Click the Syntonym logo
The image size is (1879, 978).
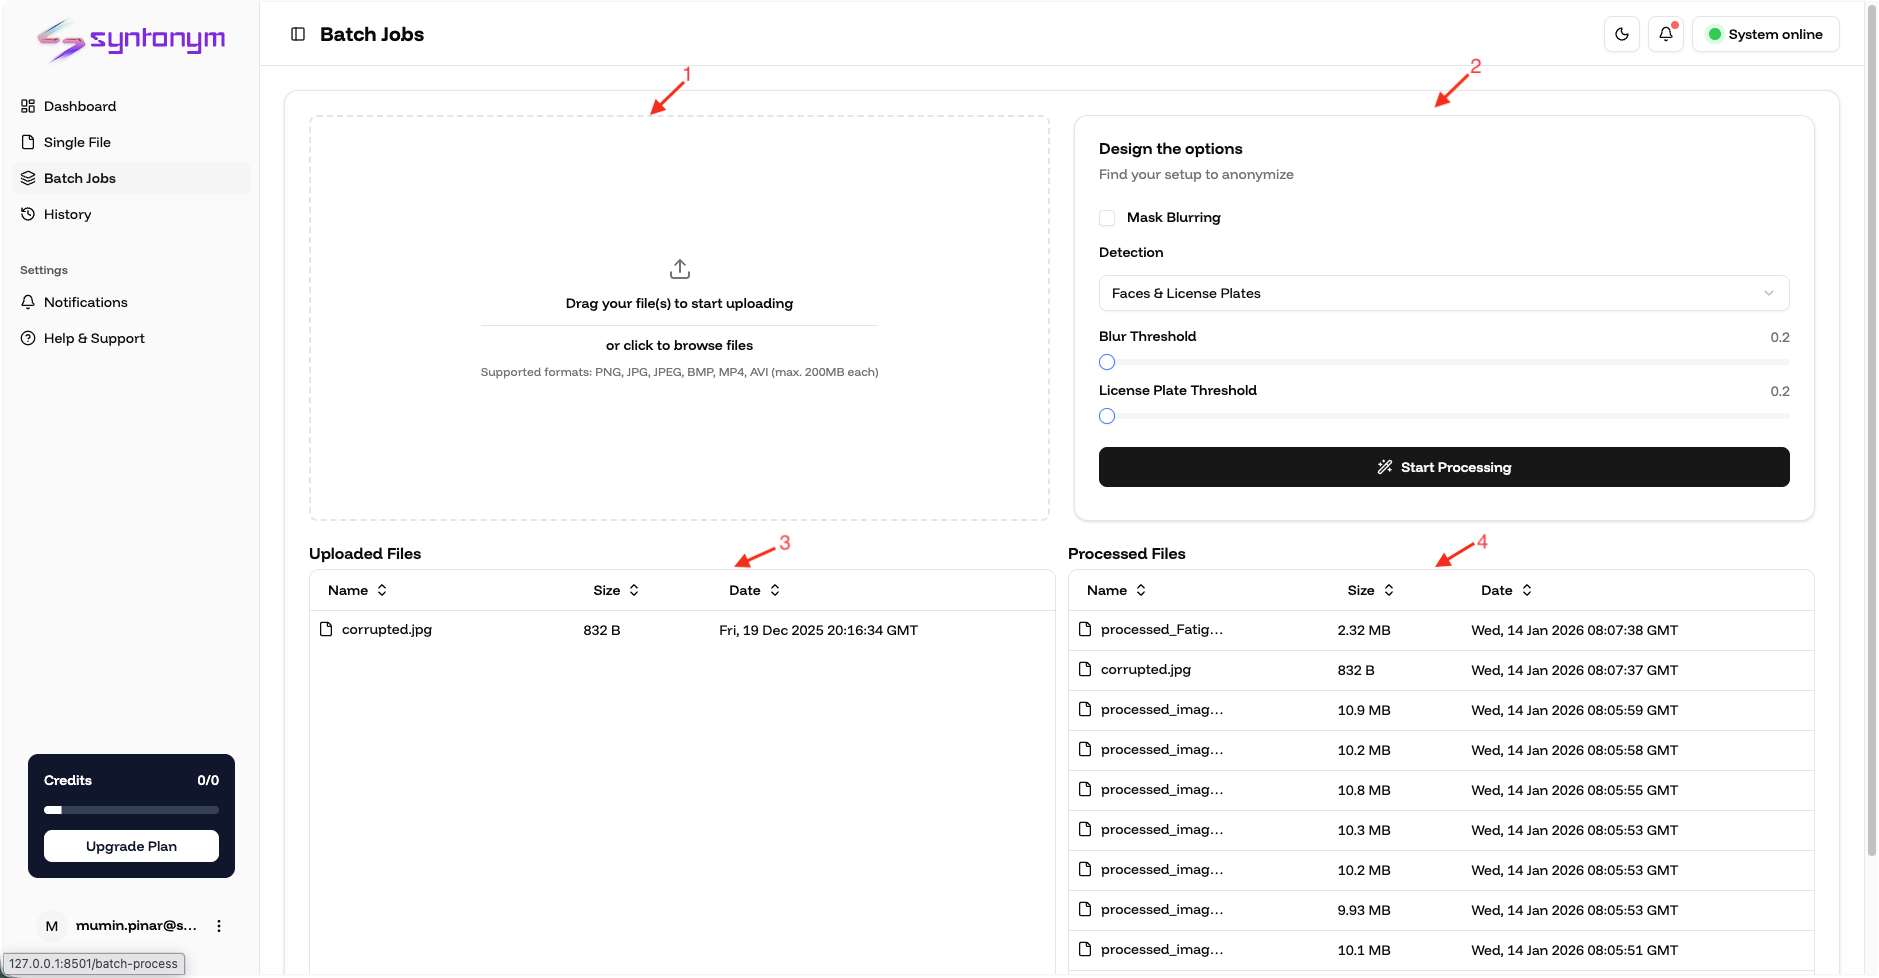pos(131,40)
